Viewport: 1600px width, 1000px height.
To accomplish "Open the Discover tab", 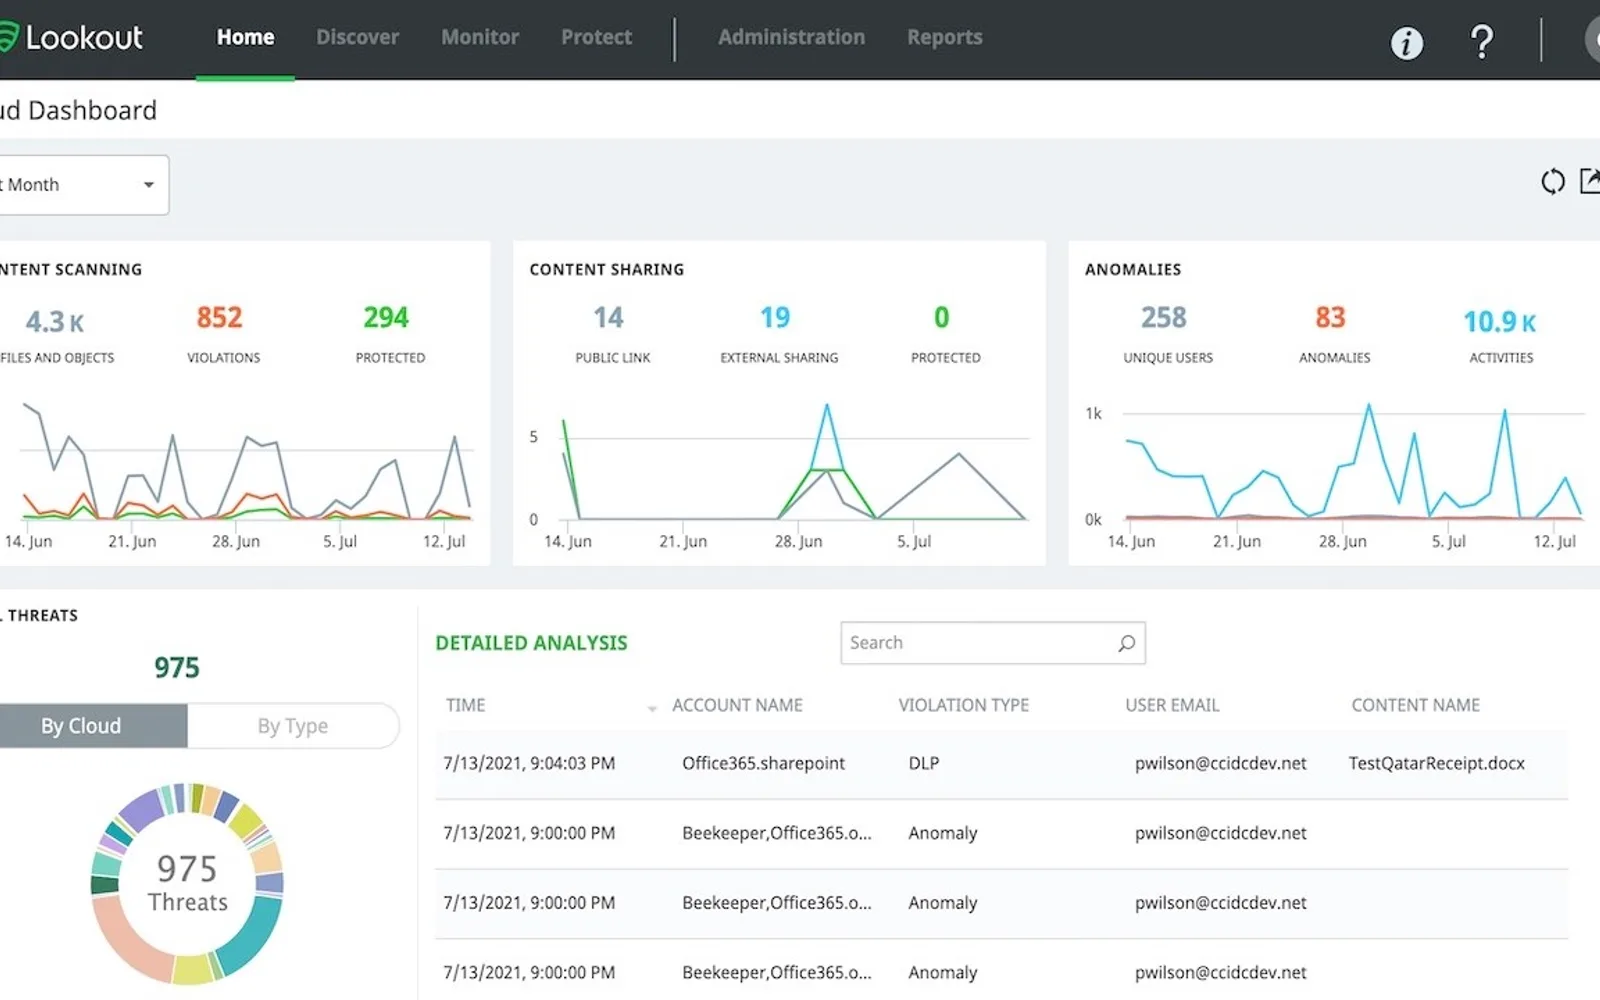I will coord(357,37).
